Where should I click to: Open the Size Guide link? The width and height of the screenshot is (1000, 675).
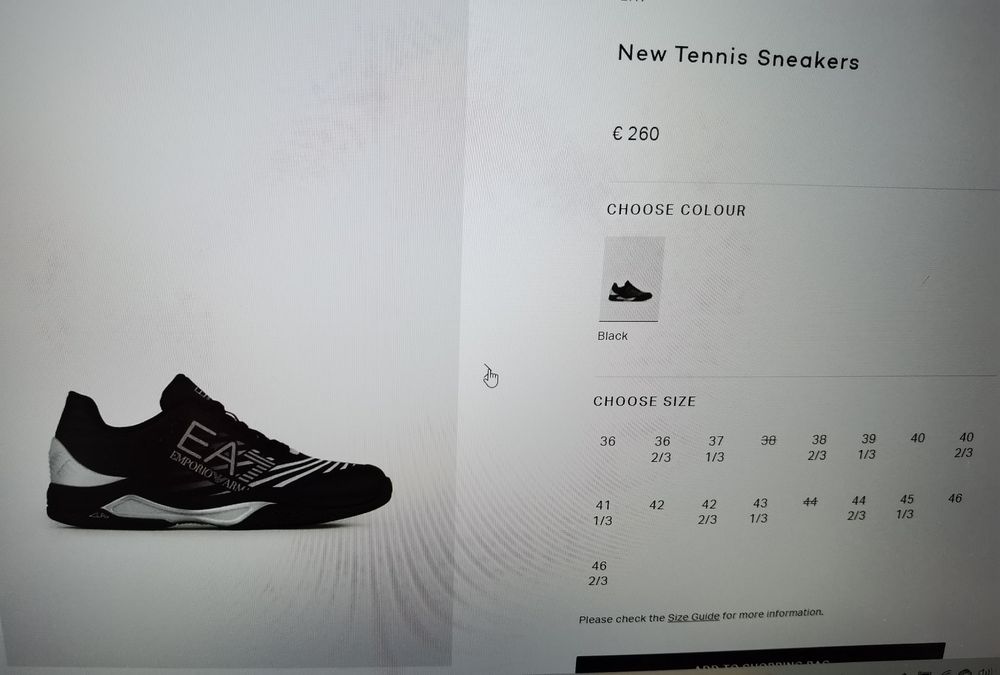click(x=693, y=617)
